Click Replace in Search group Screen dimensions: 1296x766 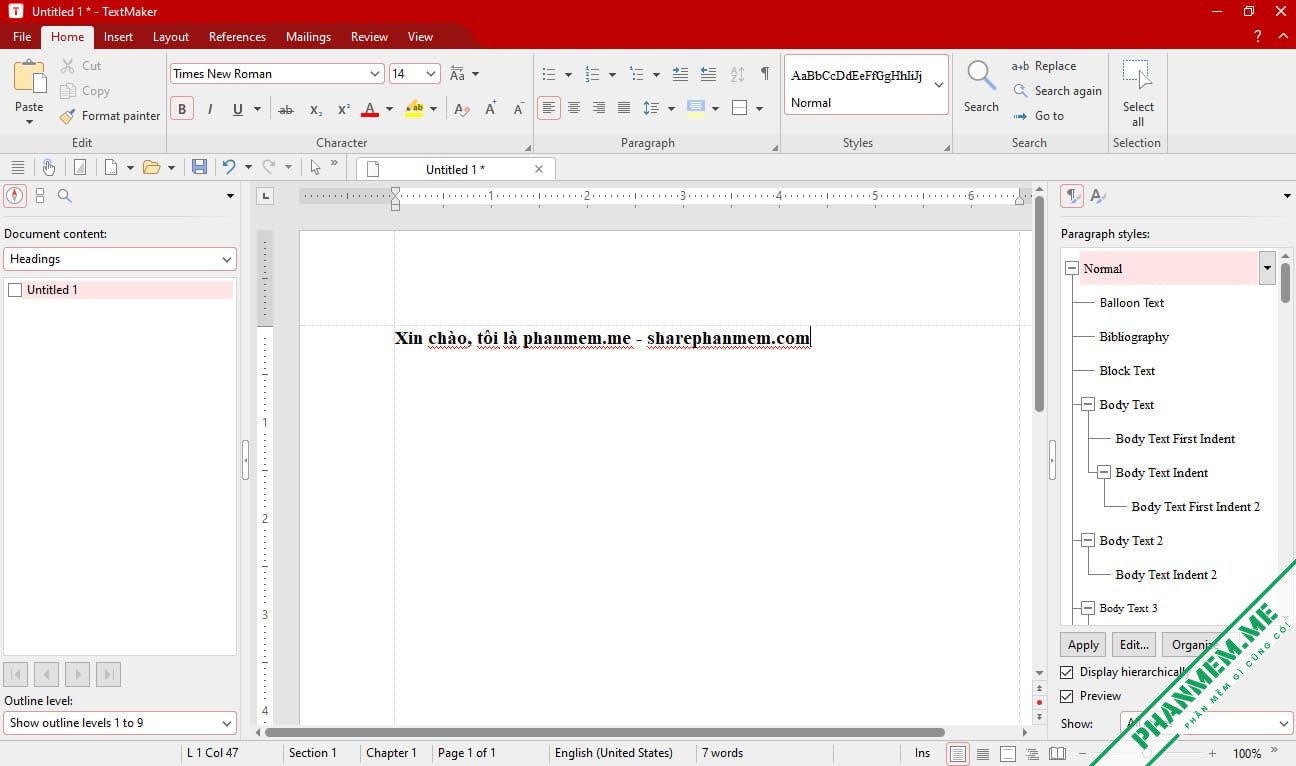(1044, 66)
